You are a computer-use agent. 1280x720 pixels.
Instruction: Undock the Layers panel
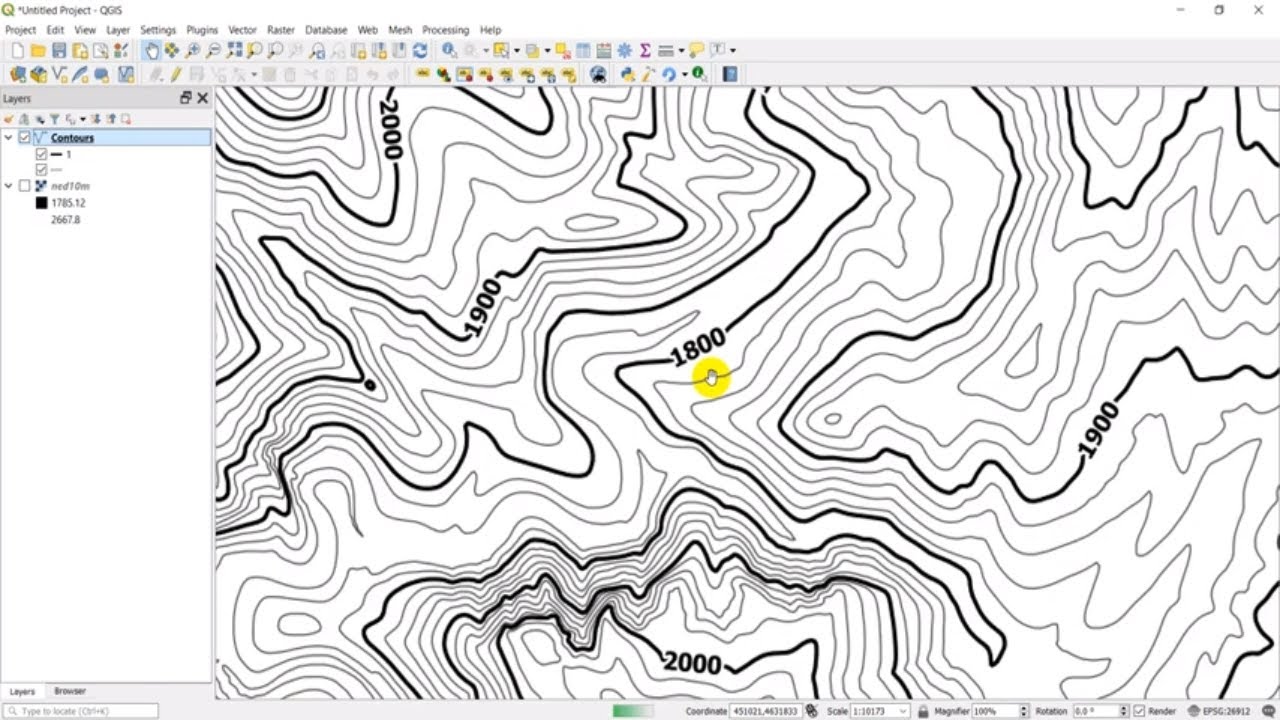pos(185,98)
